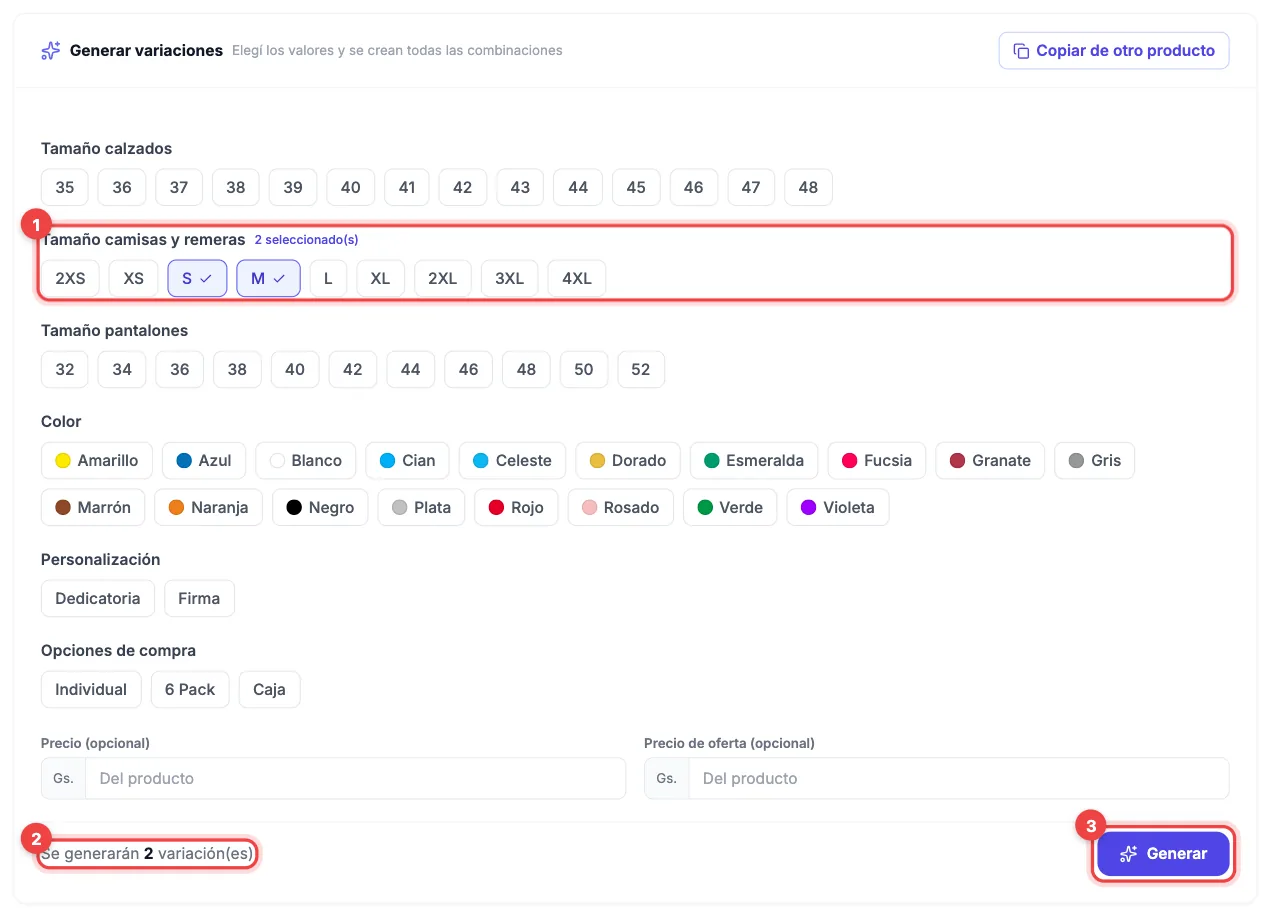Select the Individual purchase option
Image resolution: width=1271 pixels, height=918 pixels.
point(91,690)
